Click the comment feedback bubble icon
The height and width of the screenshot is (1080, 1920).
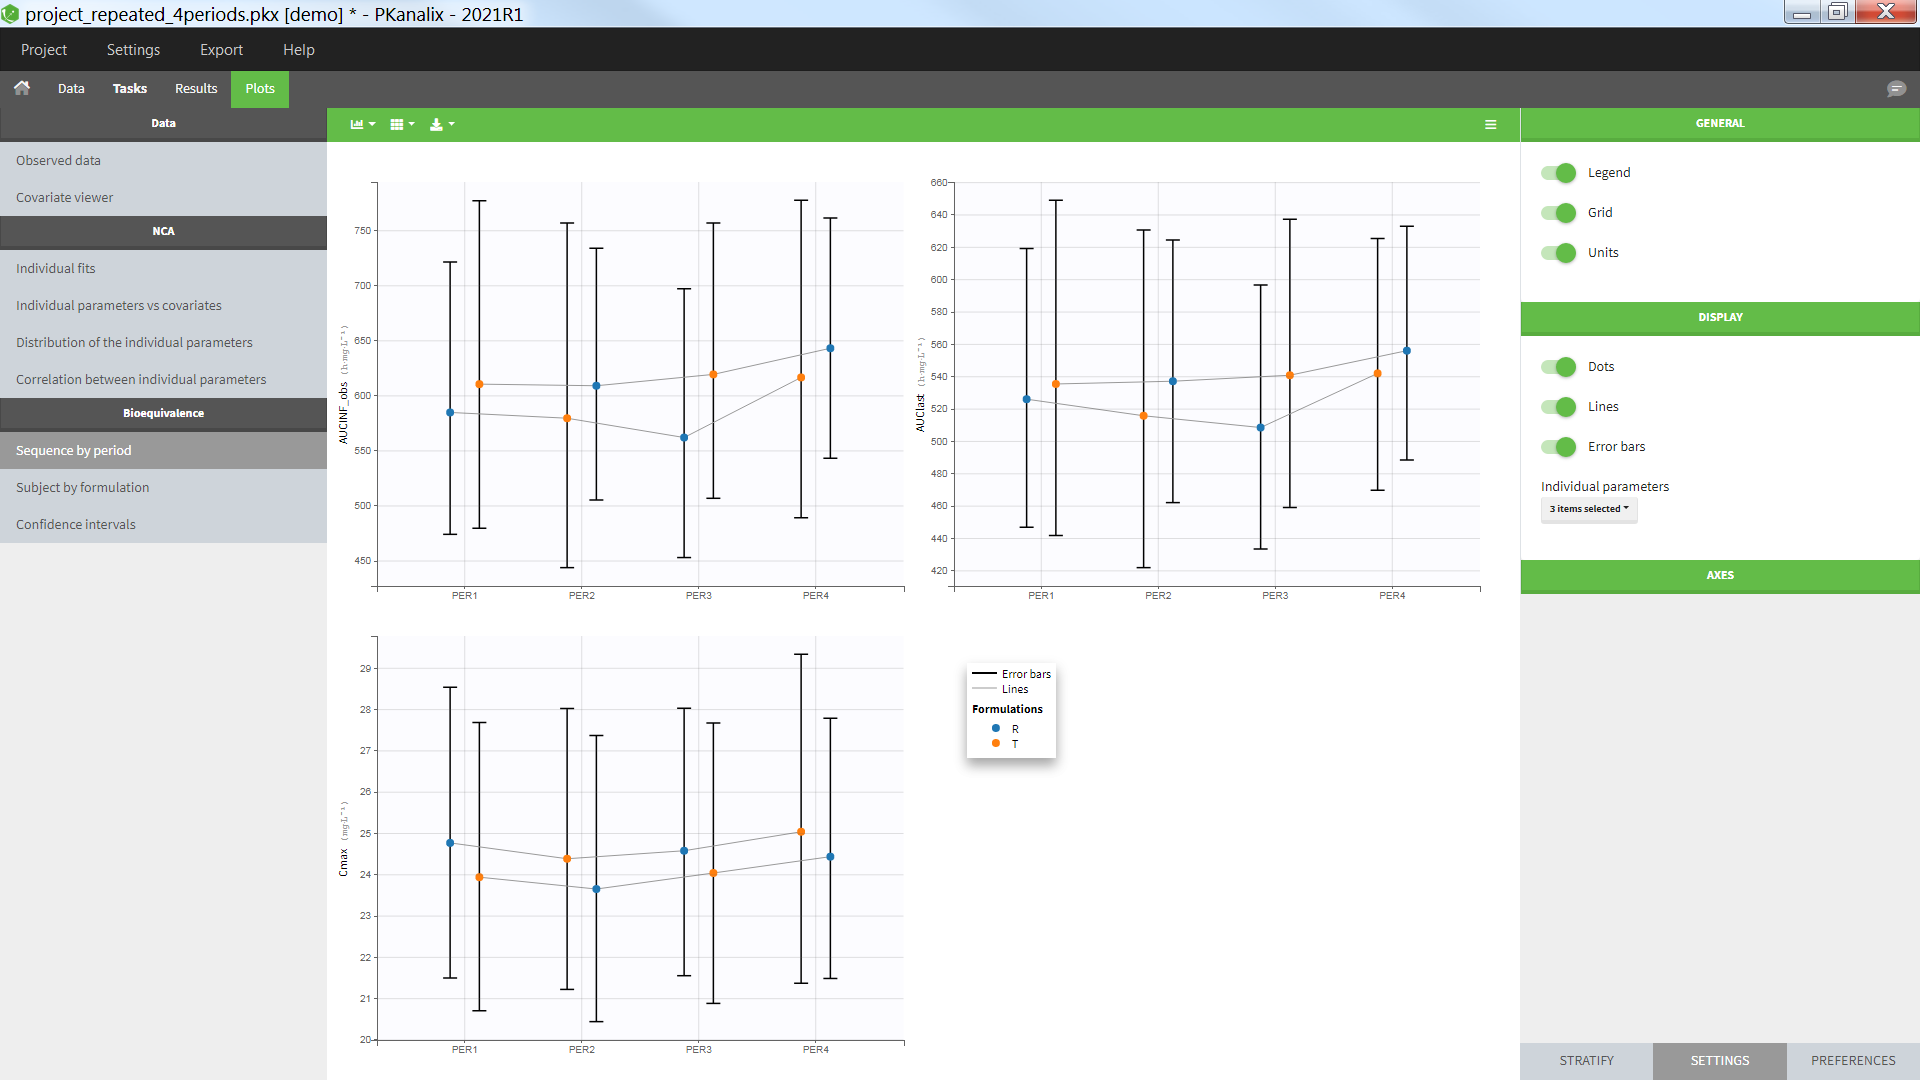1895,89
